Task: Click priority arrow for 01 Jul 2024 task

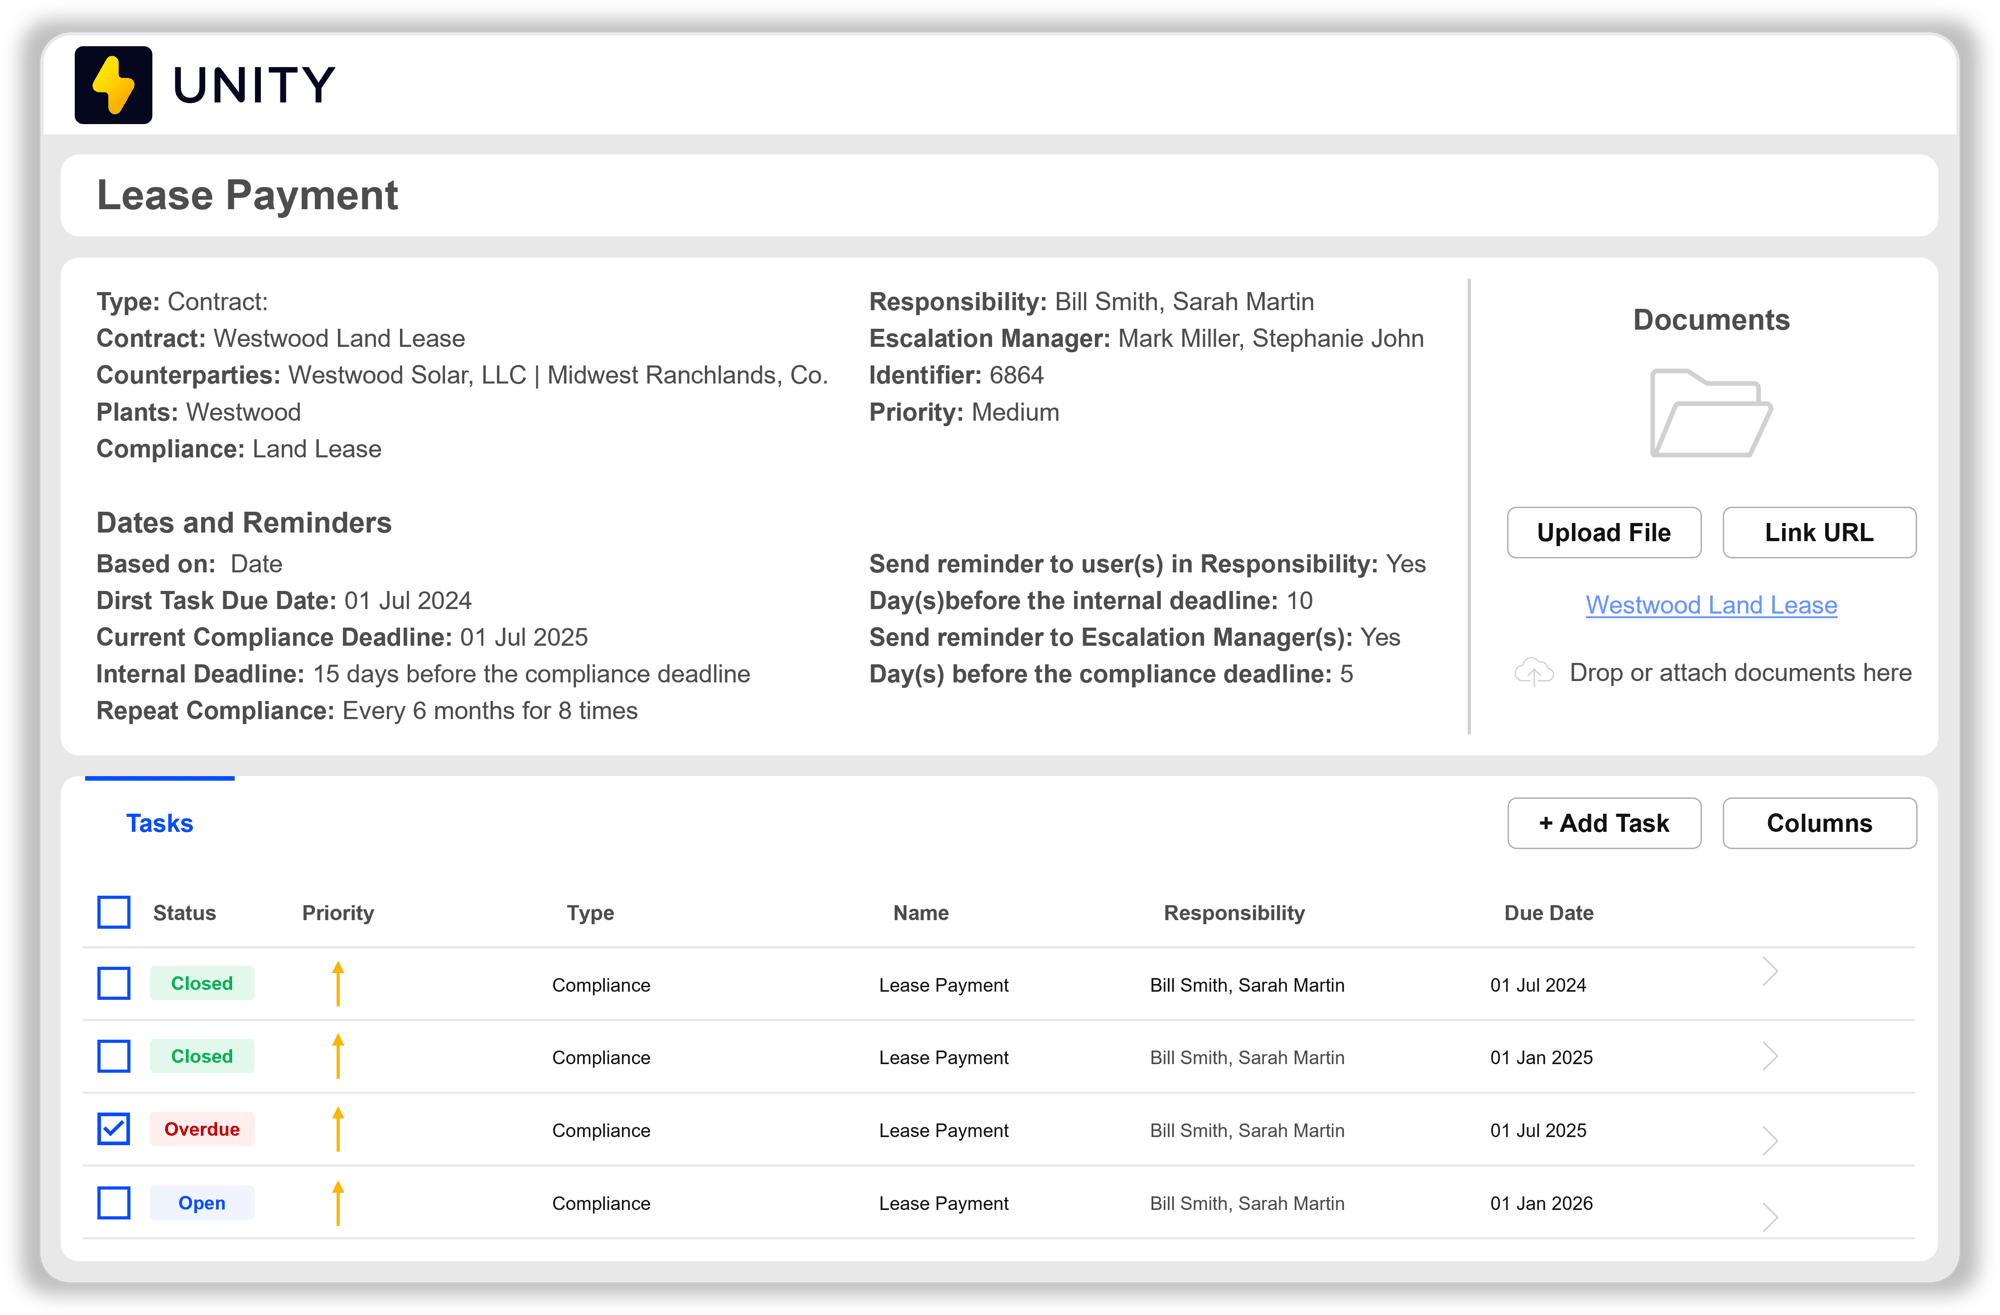Action: tap(338, 984)
